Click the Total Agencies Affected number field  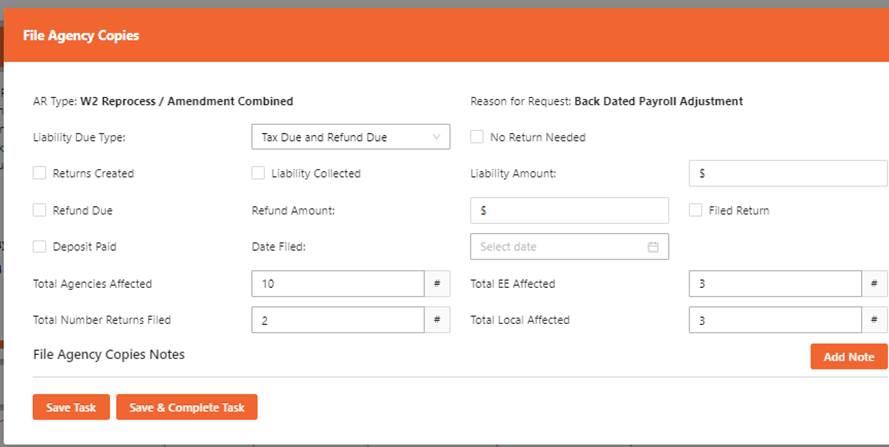click(x=338, y=284)
